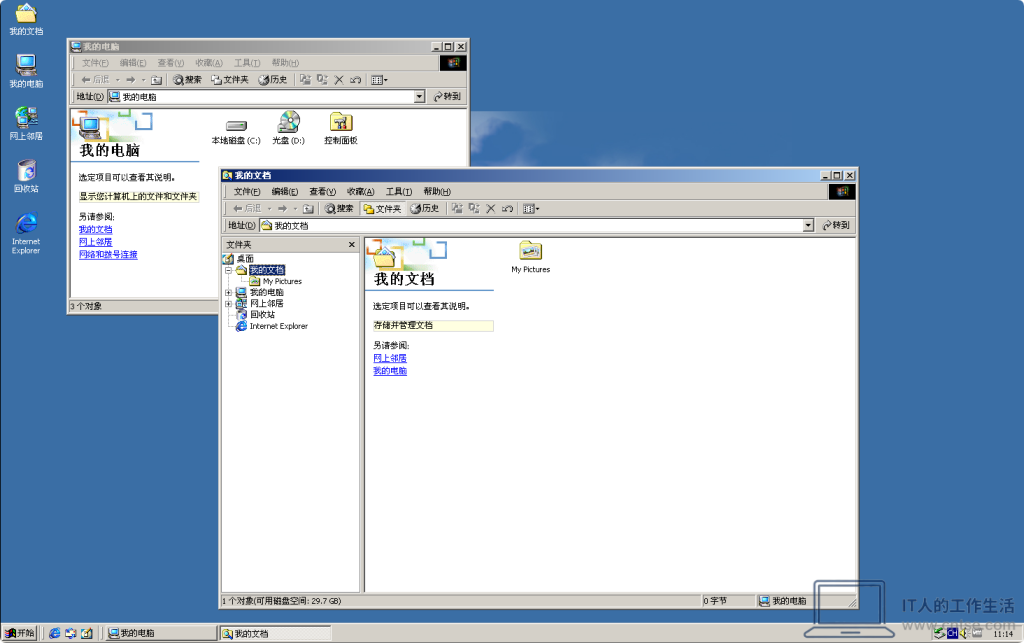The image size is (1024, 643).
Task: Select 回收站 recycle bin on desktop
Action: click(x=26, y=176)
